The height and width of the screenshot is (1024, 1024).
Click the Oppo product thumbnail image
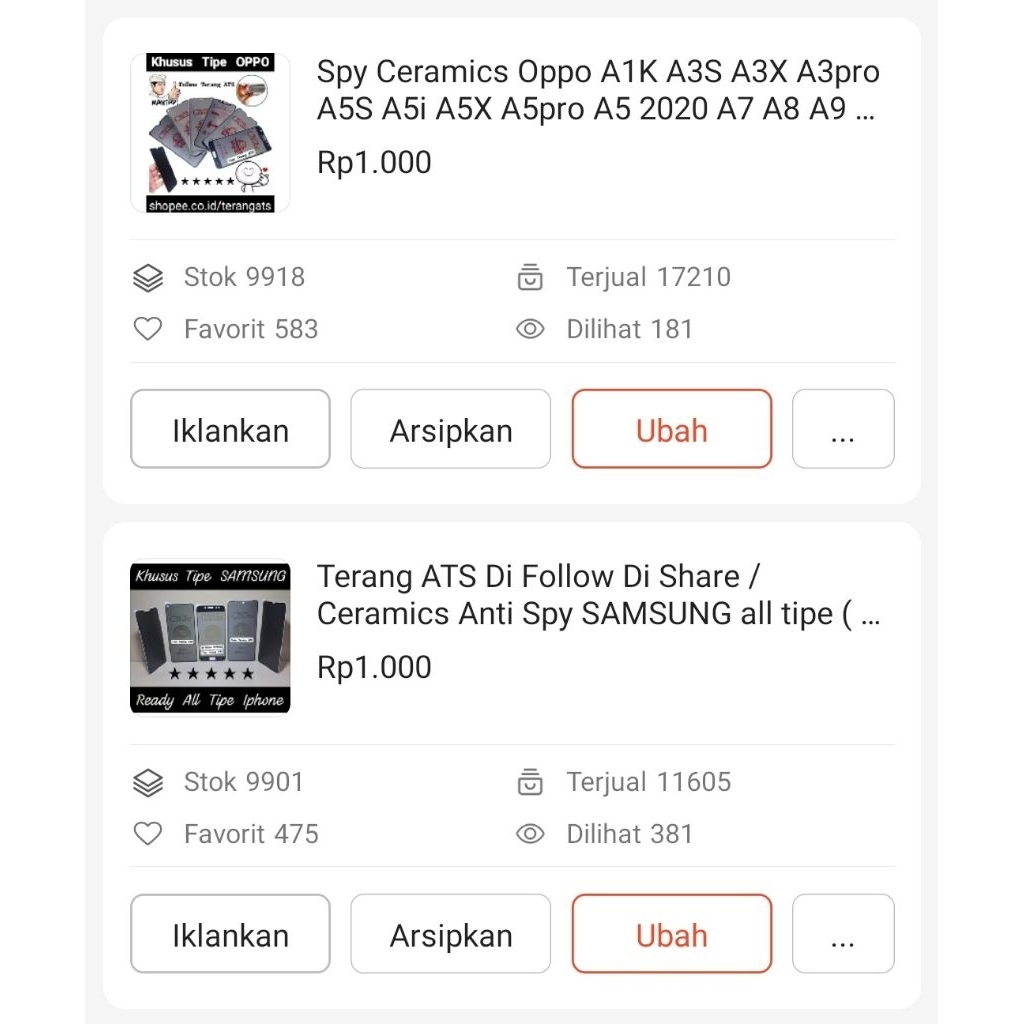coord(209,132)
